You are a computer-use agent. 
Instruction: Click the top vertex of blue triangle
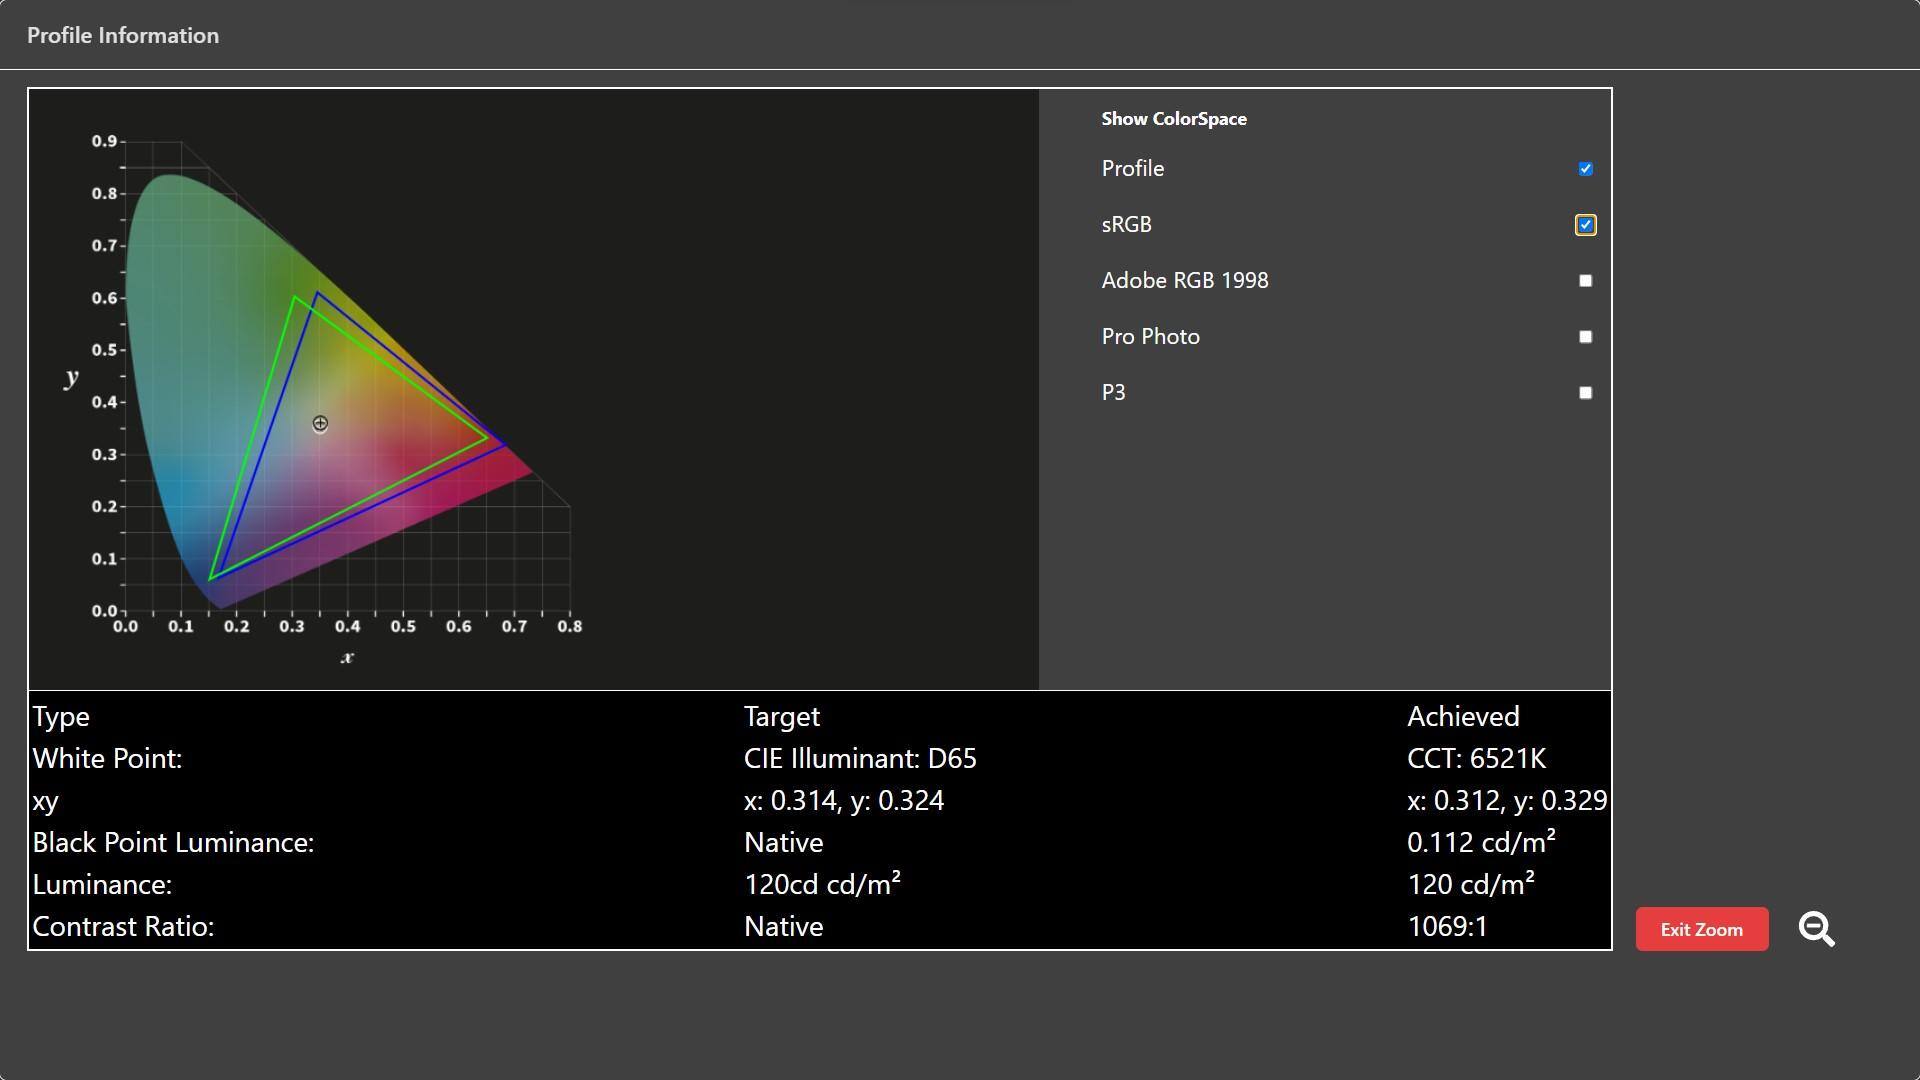(317, 293)
